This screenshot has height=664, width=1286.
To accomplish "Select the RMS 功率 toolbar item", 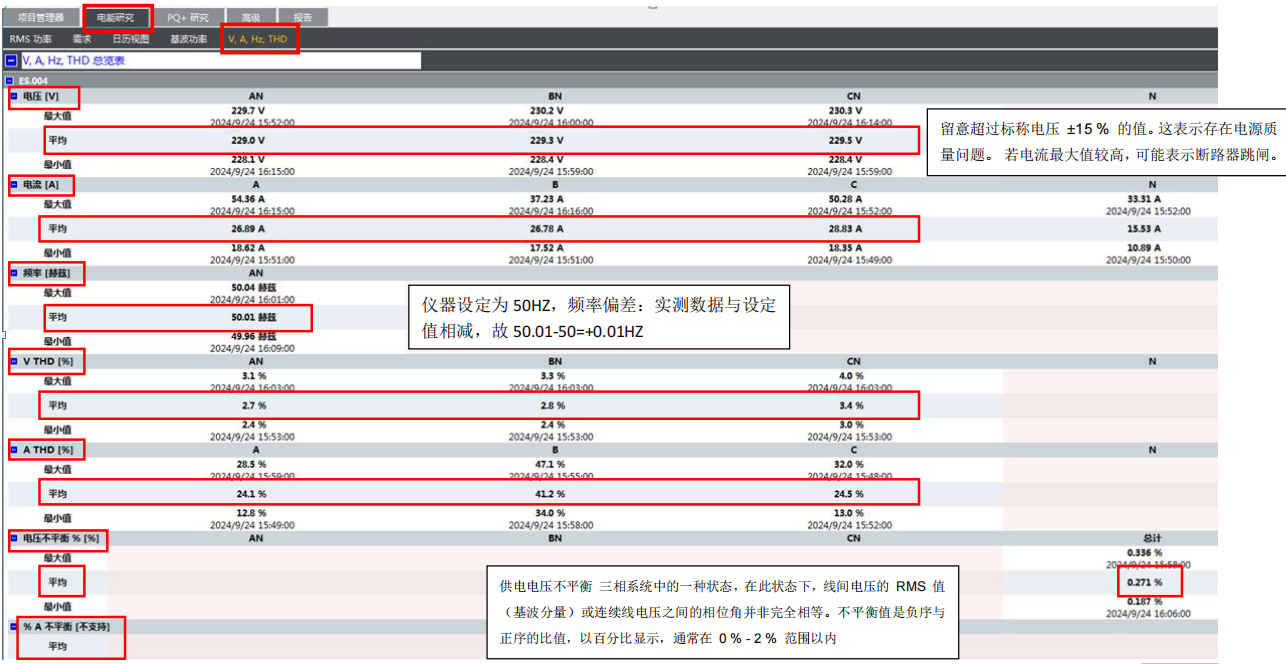I will (x=31, y=38).
